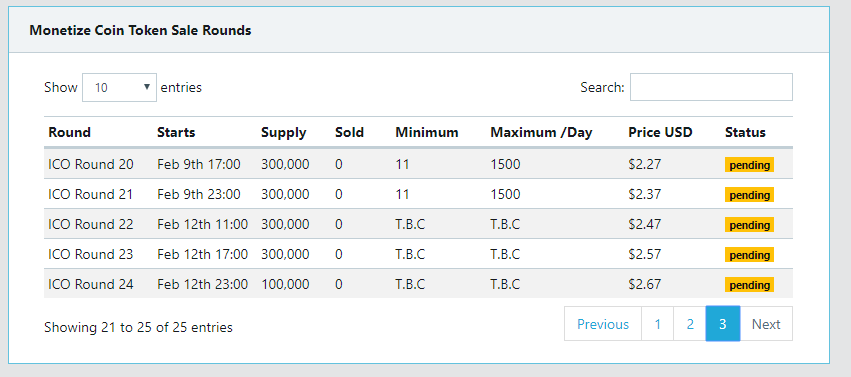Viewport: 851px width, 377px height.
Task: Click the Feb 12th 17:00 start time
Action: click(202, 254)
